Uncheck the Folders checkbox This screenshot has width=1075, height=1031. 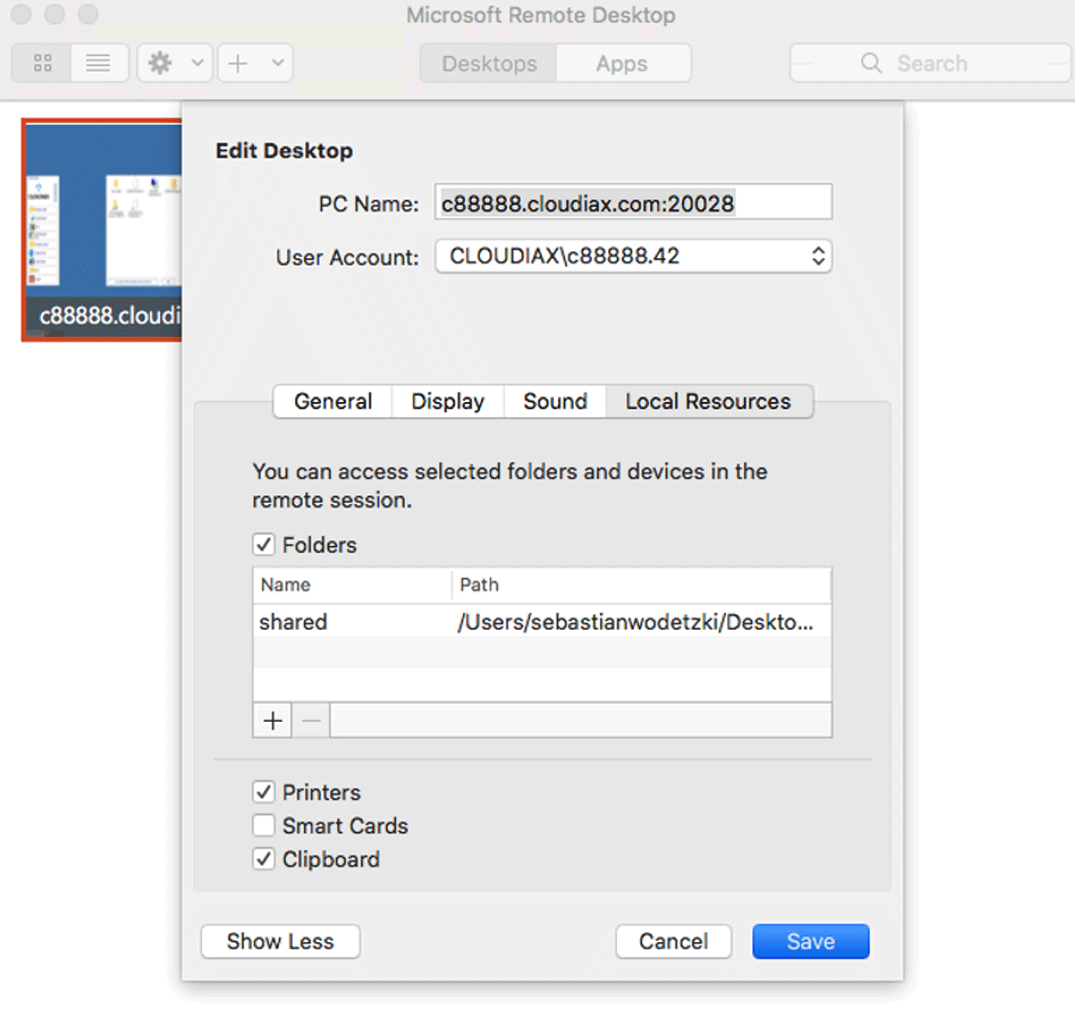264,544
